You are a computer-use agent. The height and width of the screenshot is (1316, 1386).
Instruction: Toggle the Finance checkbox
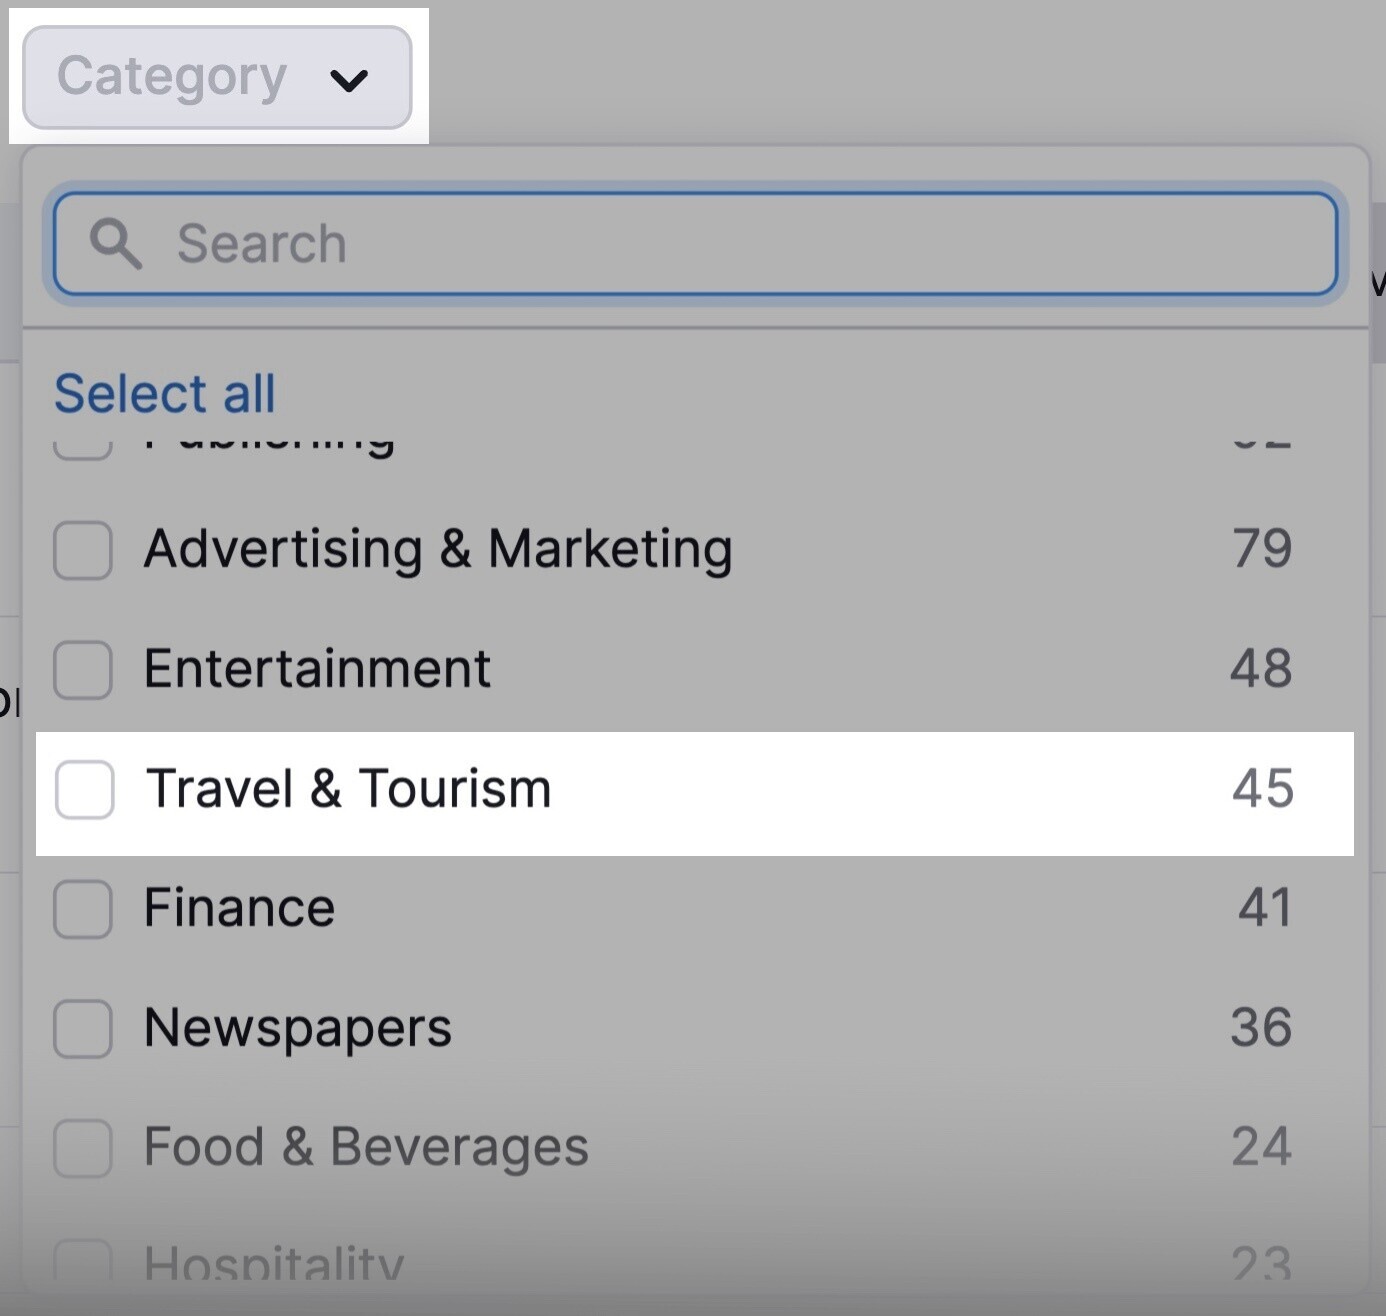(83, 908)
